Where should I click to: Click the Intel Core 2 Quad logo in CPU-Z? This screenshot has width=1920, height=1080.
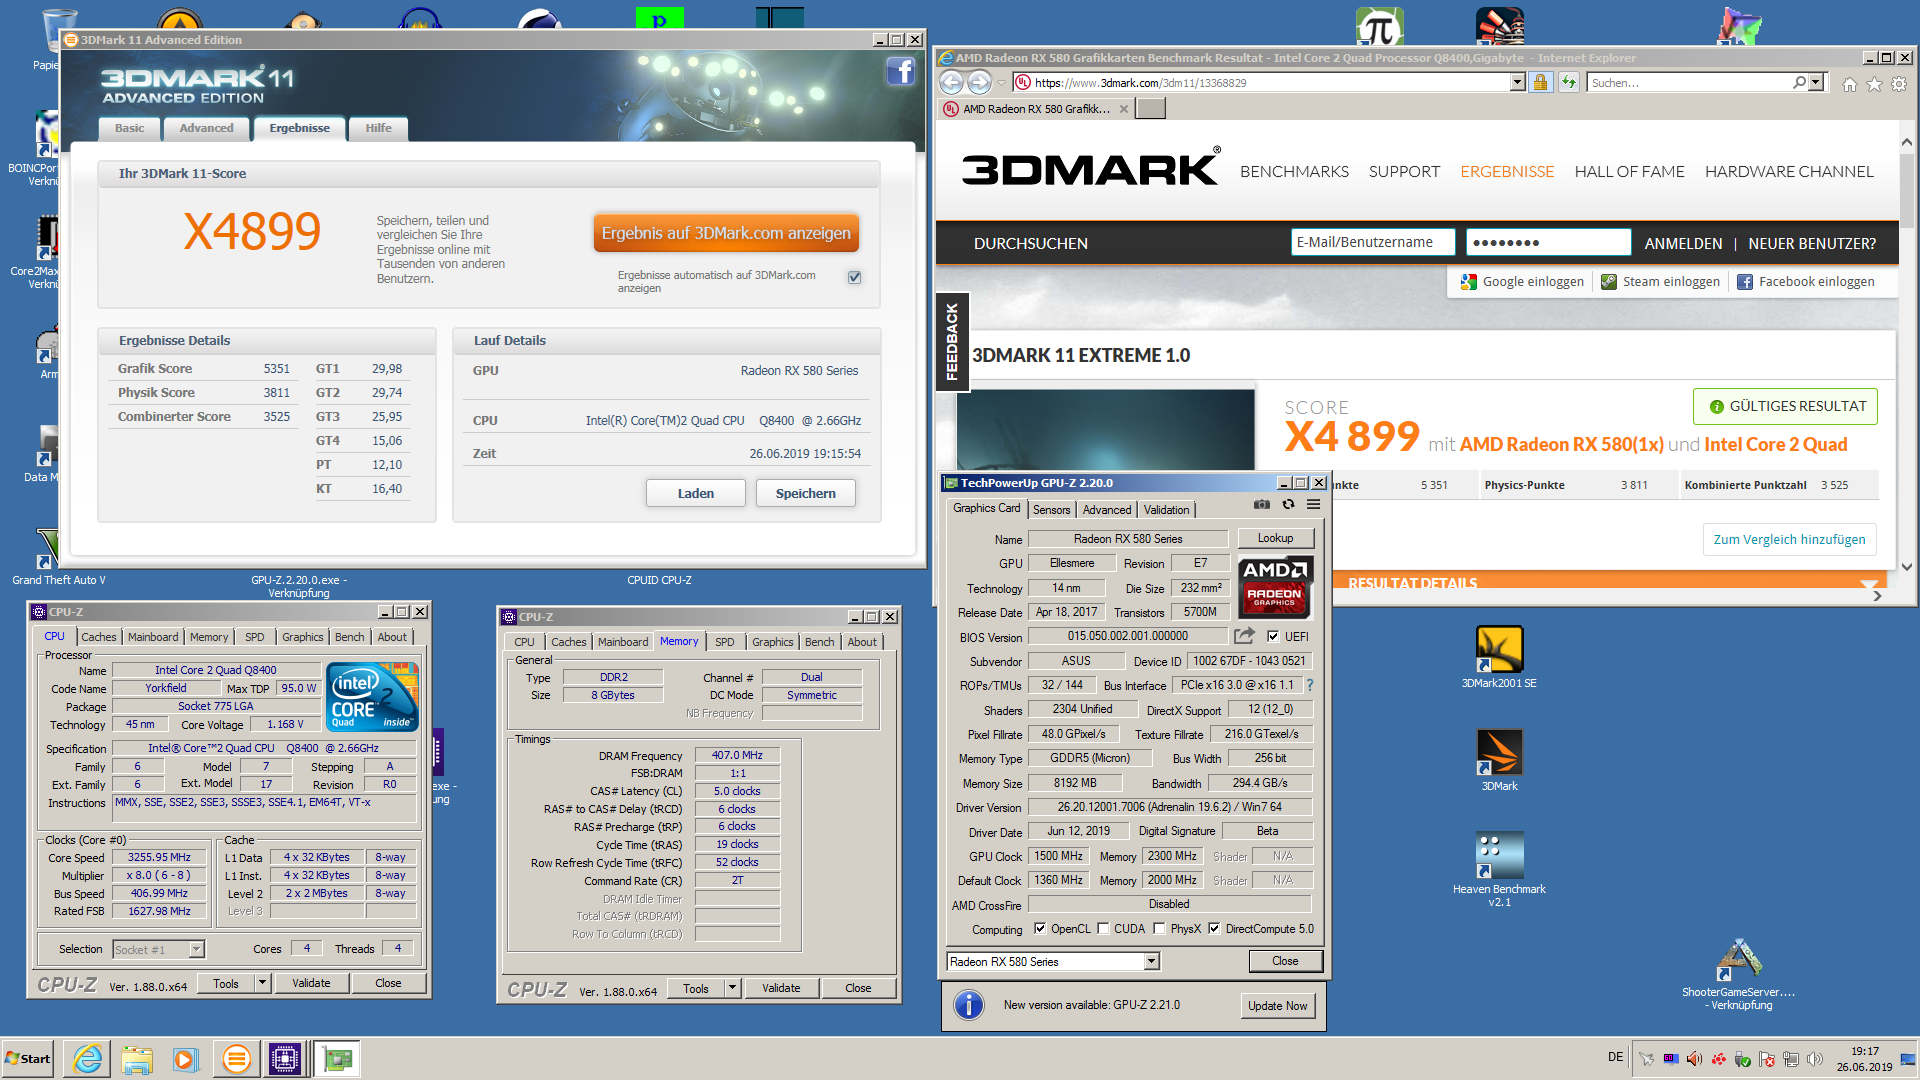coord(372,697)
